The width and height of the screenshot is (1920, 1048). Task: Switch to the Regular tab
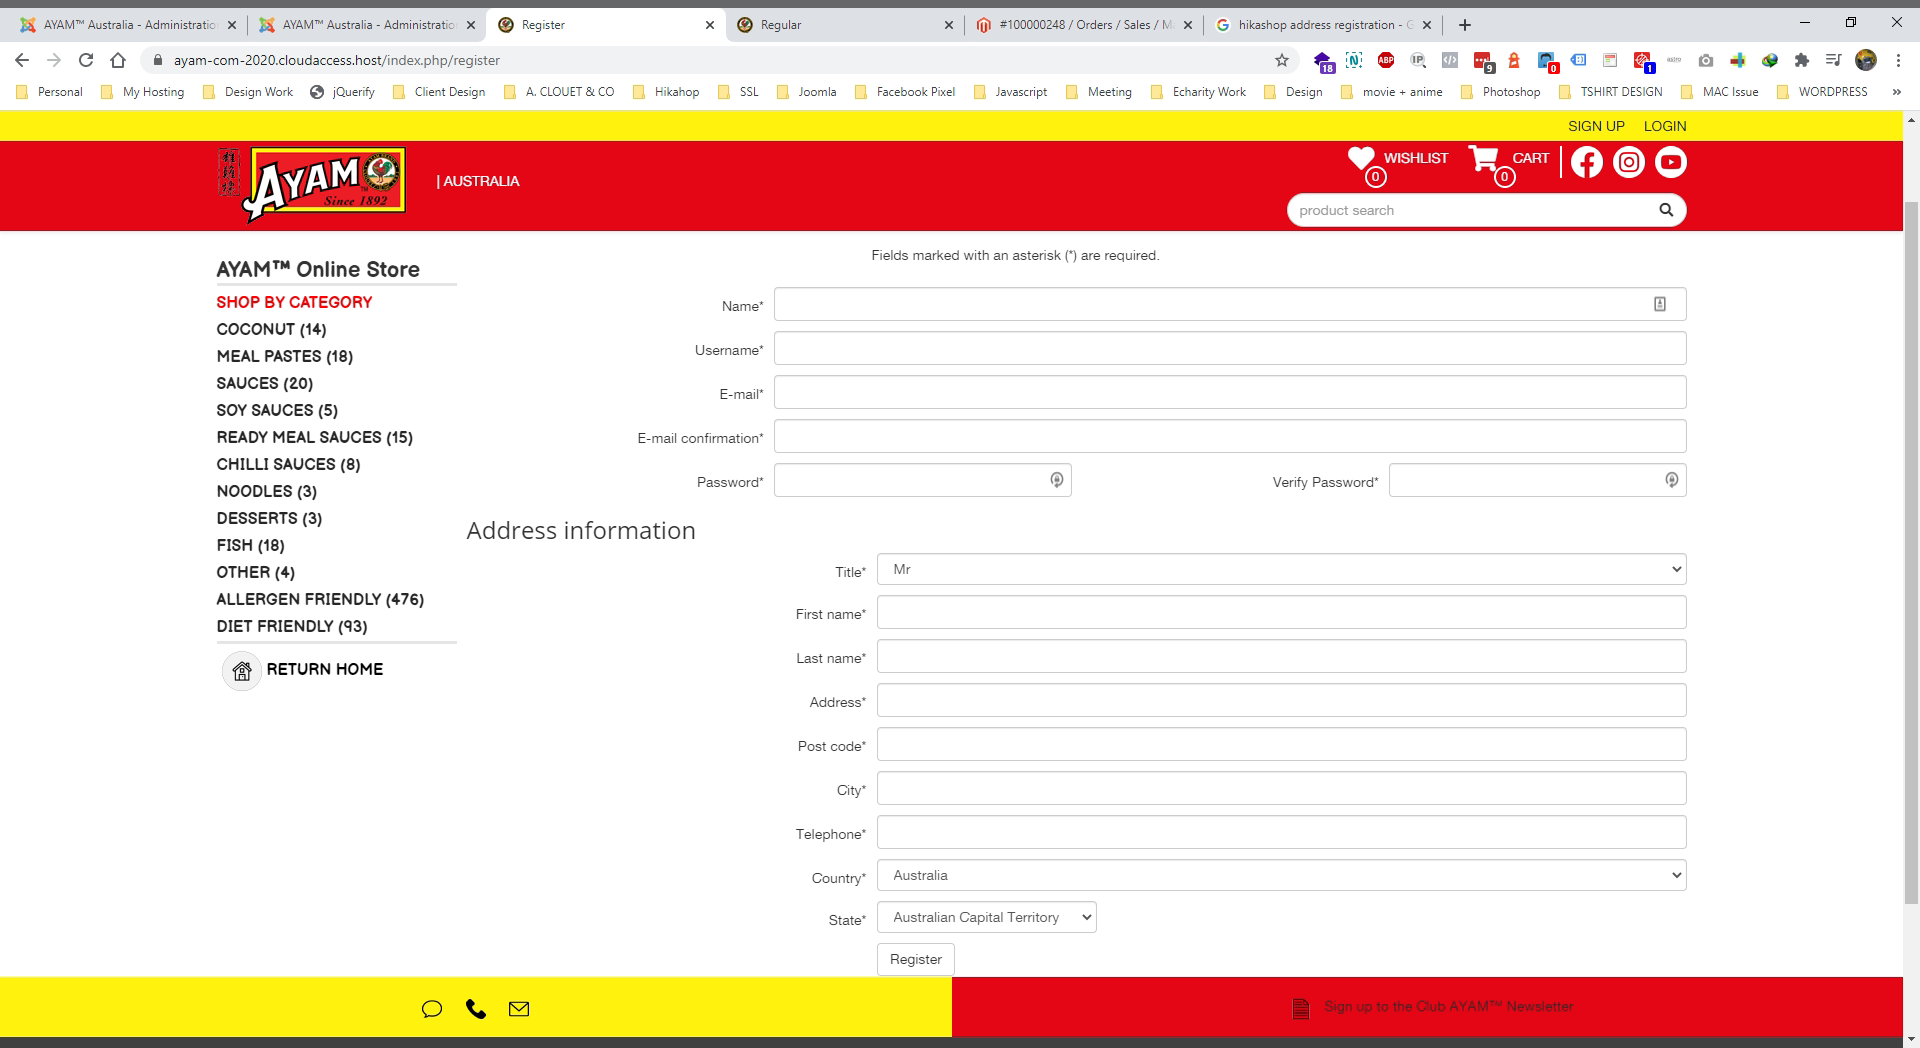tap(845, 25)
